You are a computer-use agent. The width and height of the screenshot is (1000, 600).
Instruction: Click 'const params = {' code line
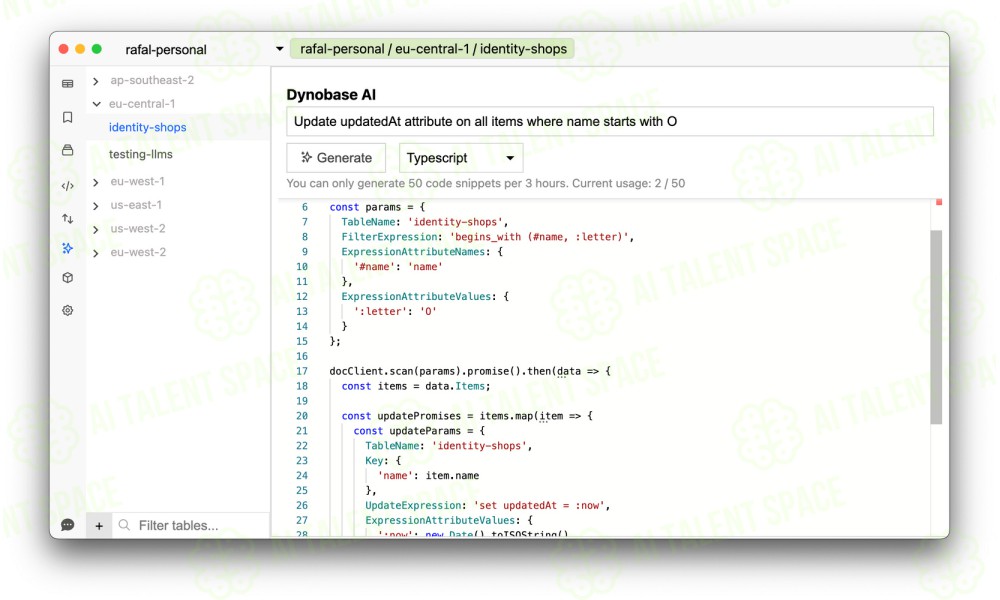(x=377, y=207)
